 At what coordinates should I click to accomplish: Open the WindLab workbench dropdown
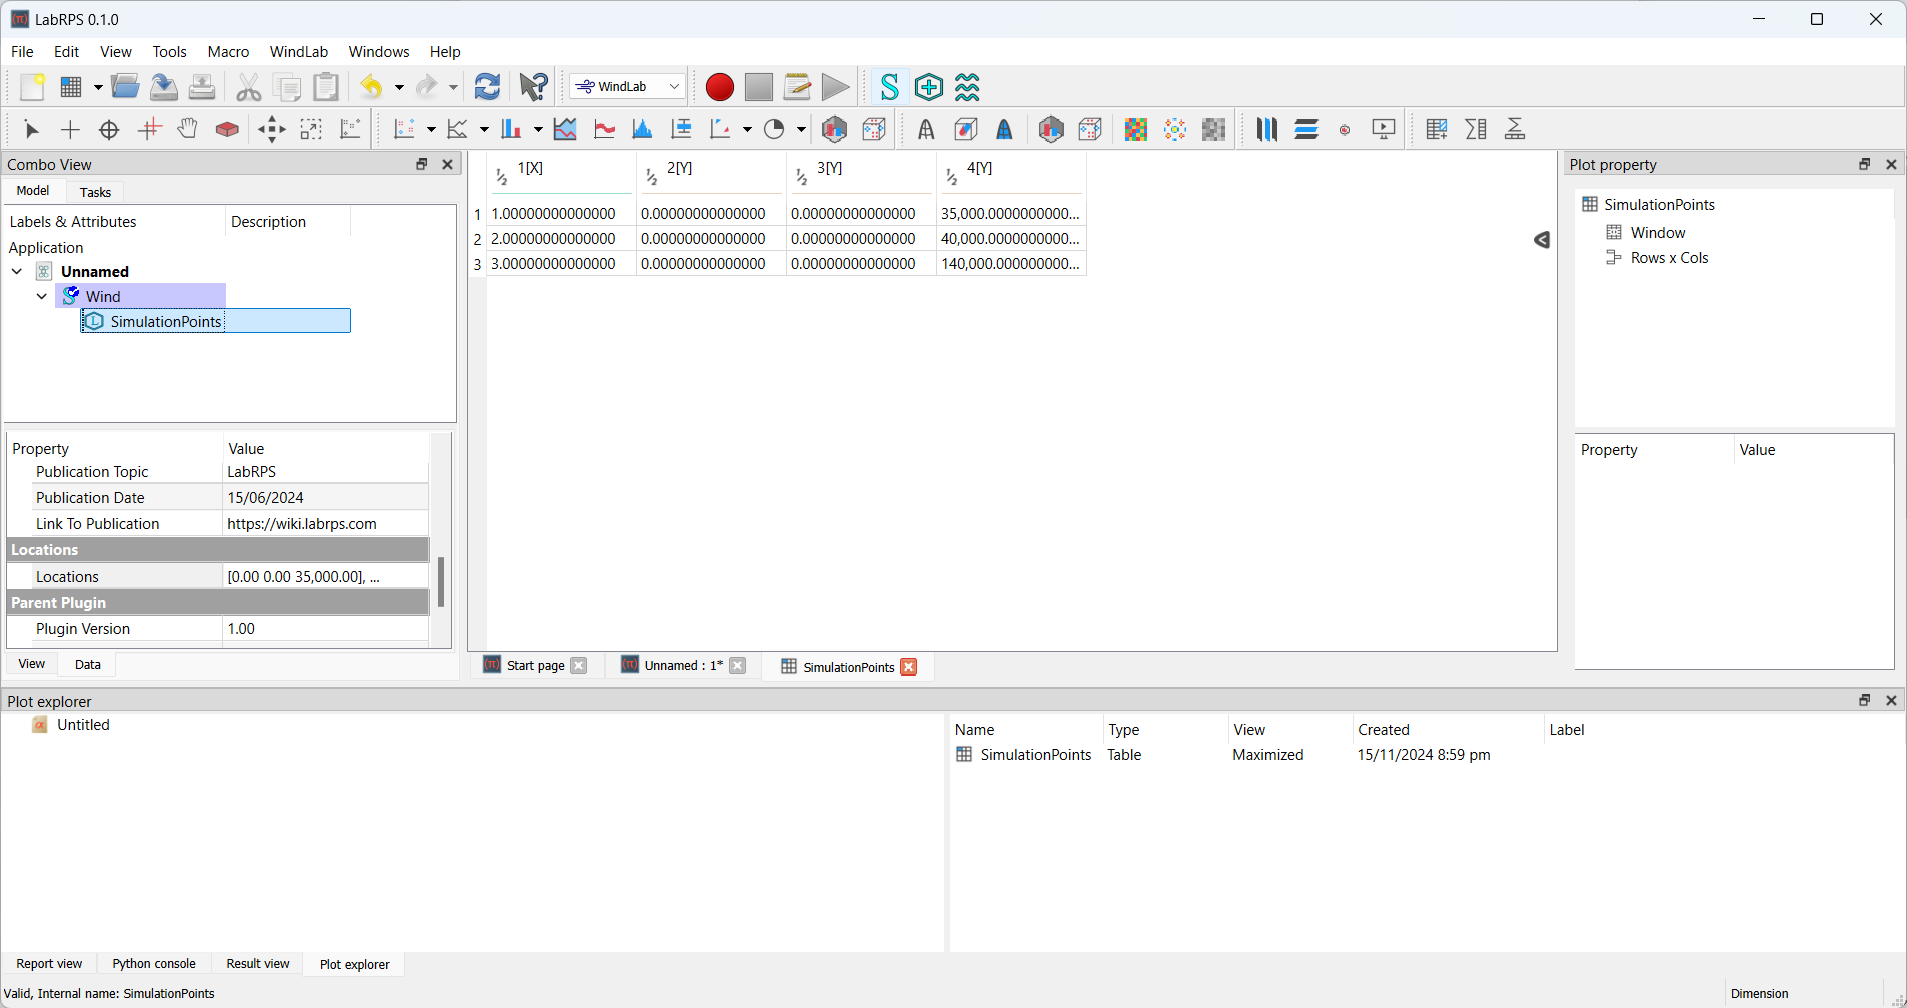tap(628, 87)
